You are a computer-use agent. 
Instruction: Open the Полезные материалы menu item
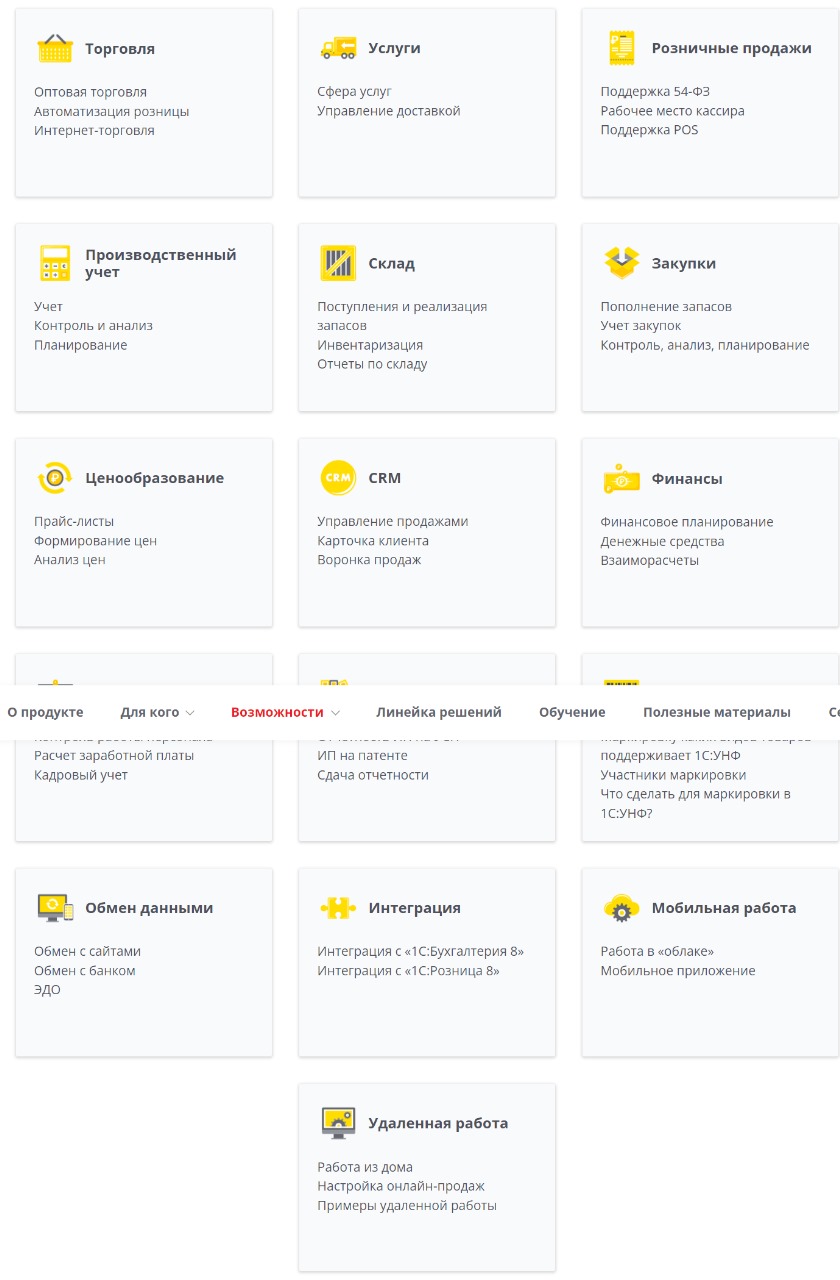point(716,712)
